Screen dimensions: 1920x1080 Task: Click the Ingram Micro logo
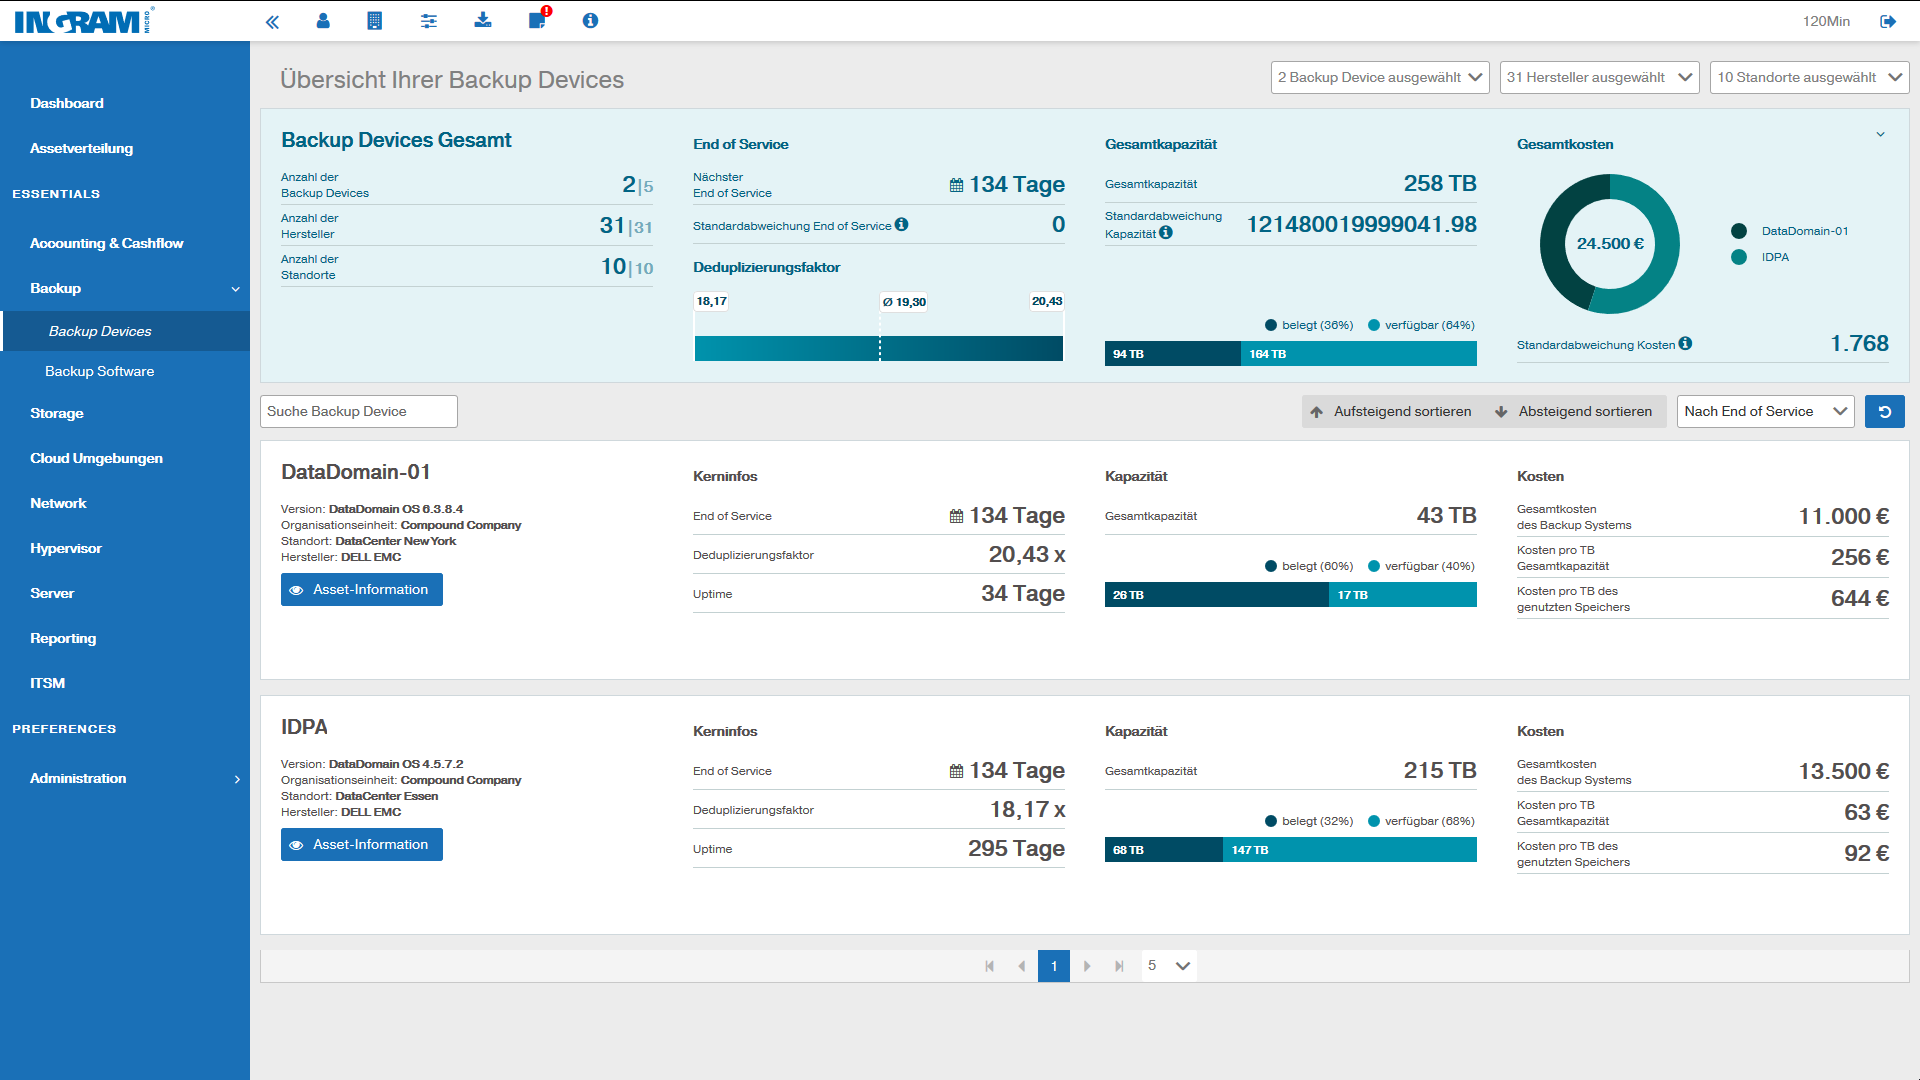click(x=84, y=21)
